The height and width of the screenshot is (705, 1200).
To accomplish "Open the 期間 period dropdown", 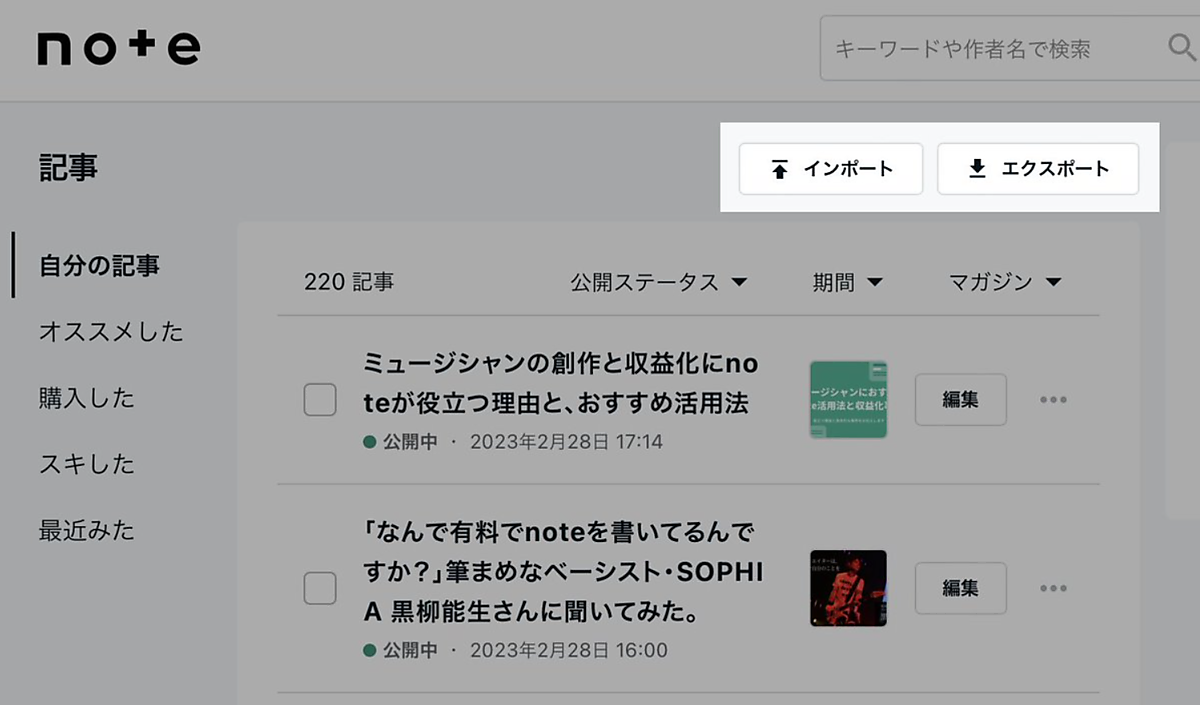I will point(848,282).
